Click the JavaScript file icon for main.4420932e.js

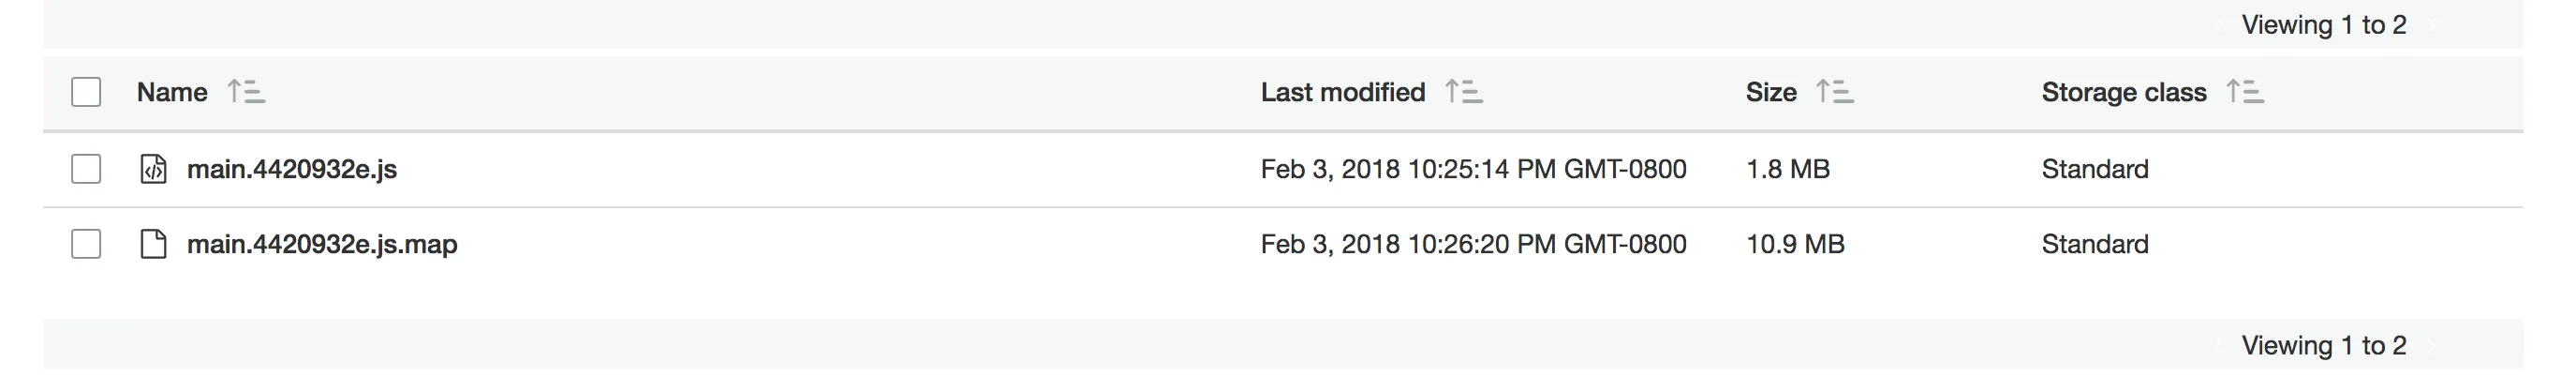(x=153, y=169)
